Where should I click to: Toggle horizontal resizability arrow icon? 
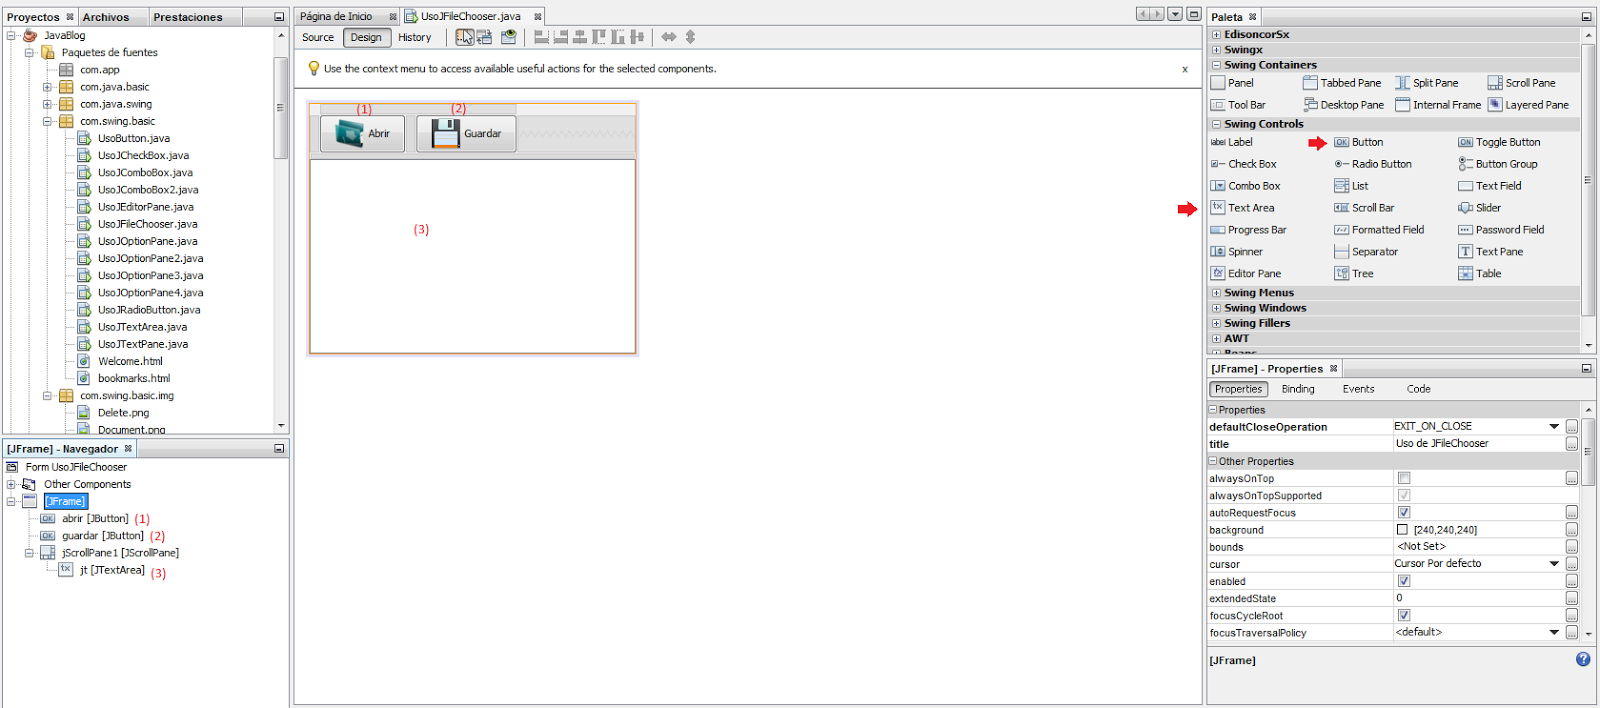(669, 37)
